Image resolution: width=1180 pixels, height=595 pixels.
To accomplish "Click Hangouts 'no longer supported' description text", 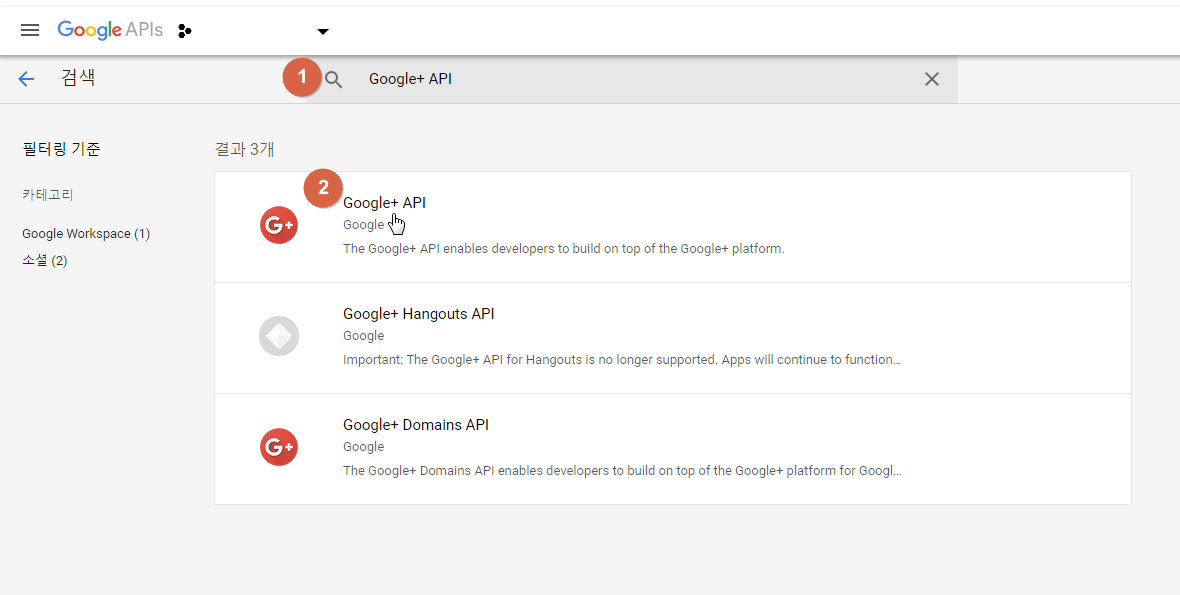I will [x=622, y=360].
